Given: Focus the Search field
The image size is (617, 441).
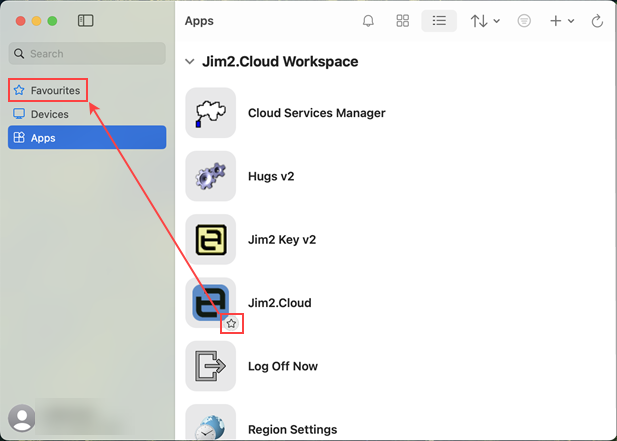Looking at the screenshot, I should (87, 54).
